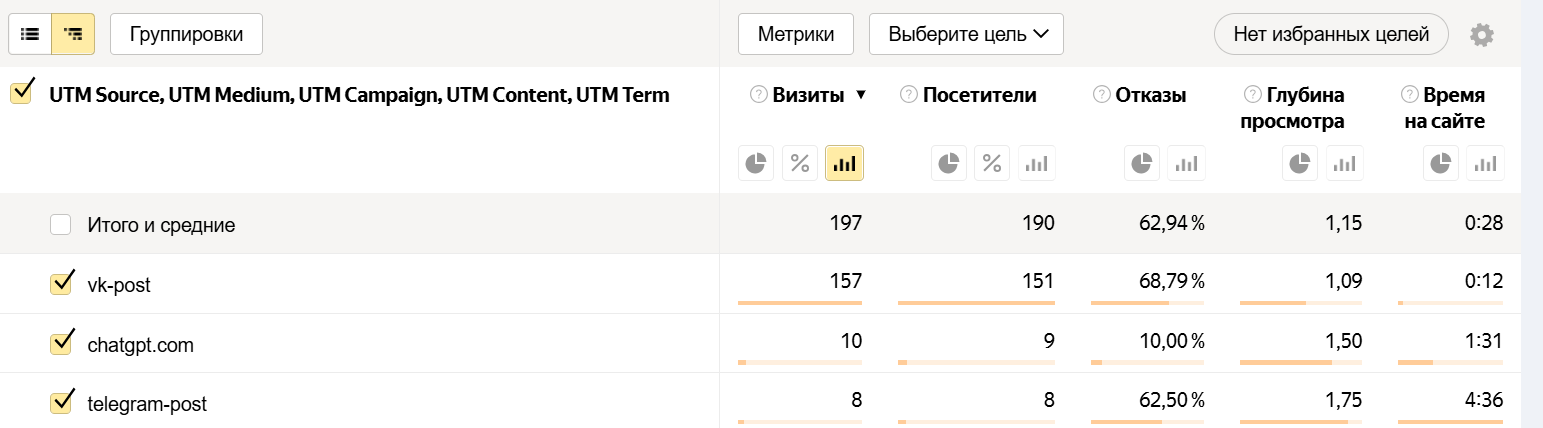Switch to tree list view icon
The height and width of the screenshot is (428, 1543).
point(73,34)
